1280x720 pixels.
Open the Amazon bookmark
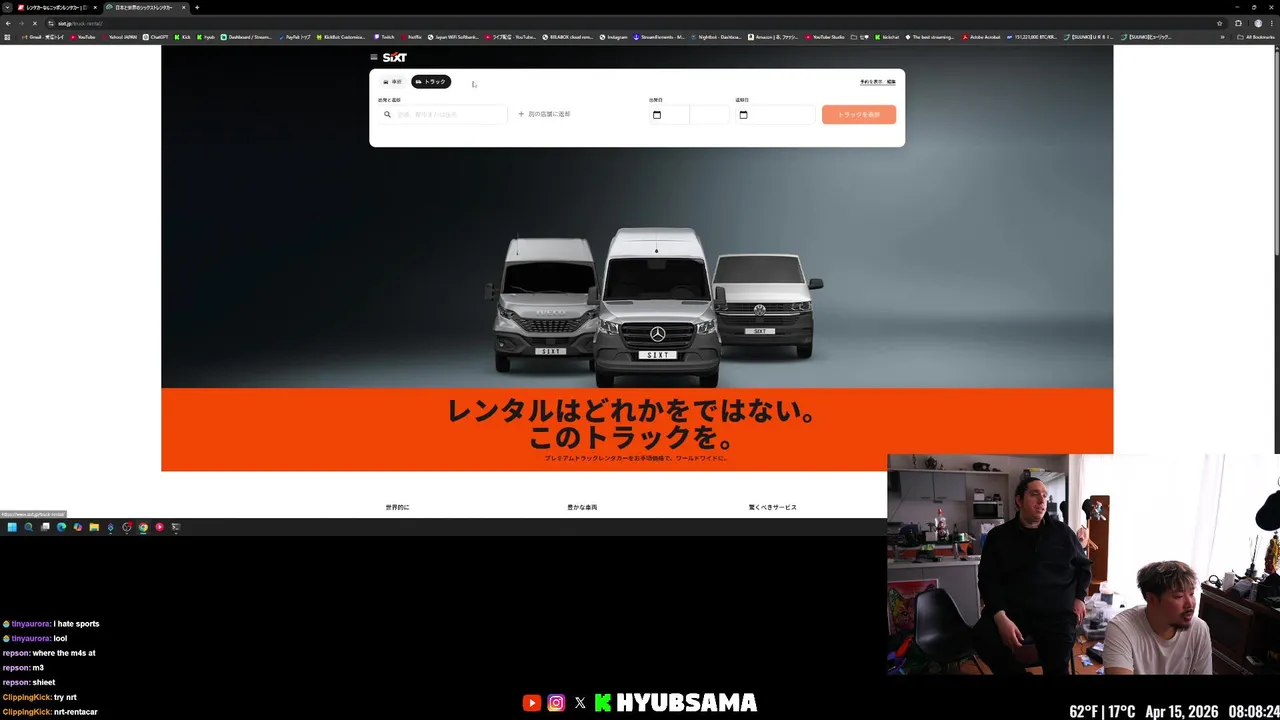click(x=774, y=37)
